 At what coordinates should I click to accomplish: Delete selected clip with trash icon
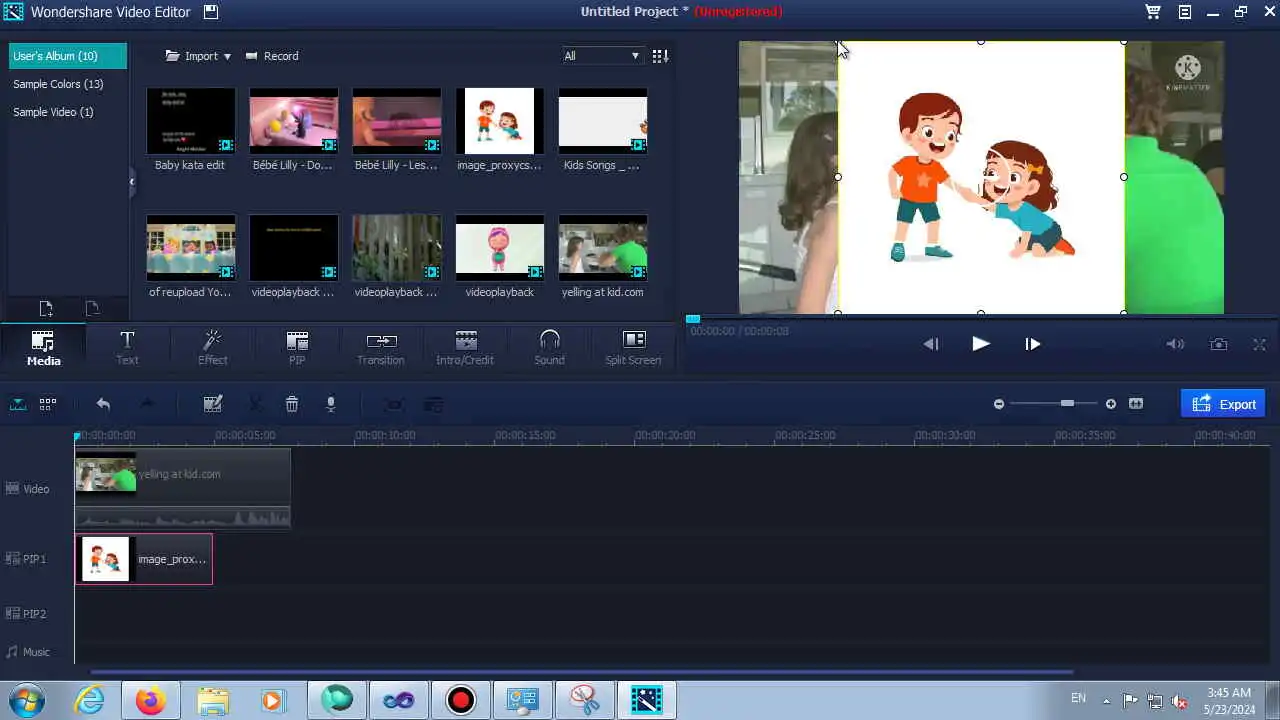point(292,404)
